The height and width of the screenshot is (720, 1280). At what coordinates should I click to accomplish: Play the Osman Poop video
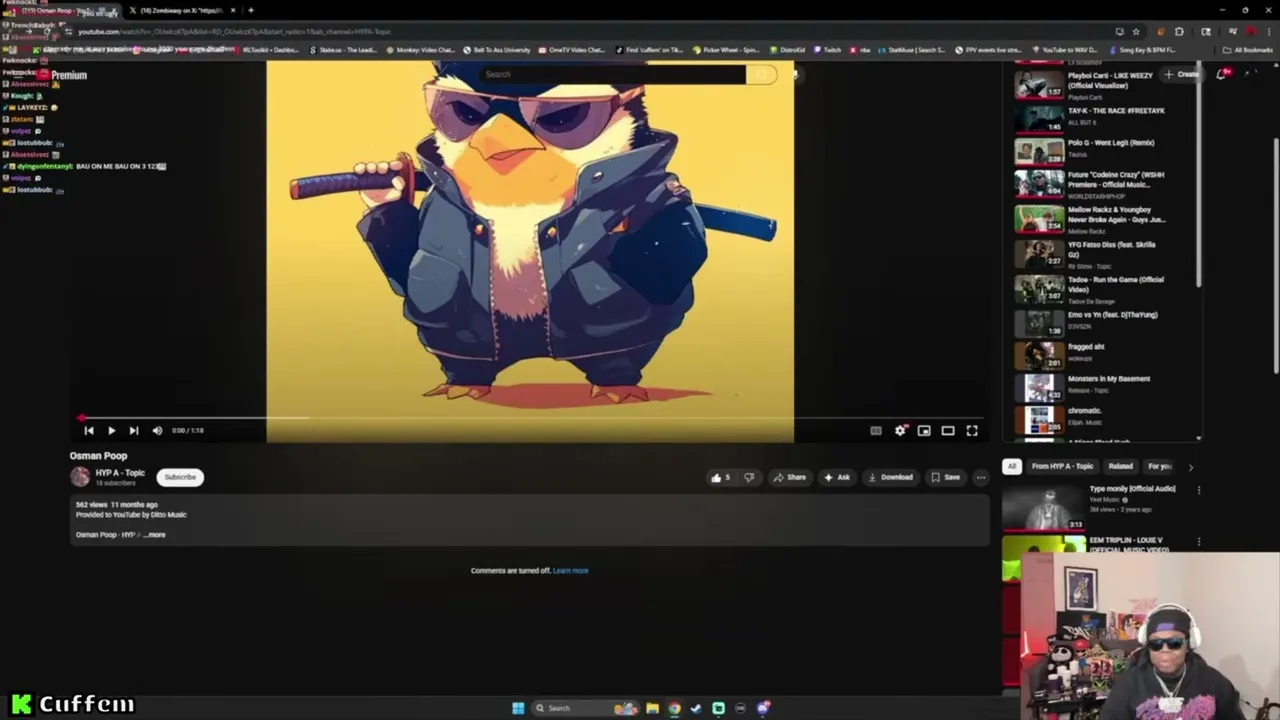coord(111,430)
